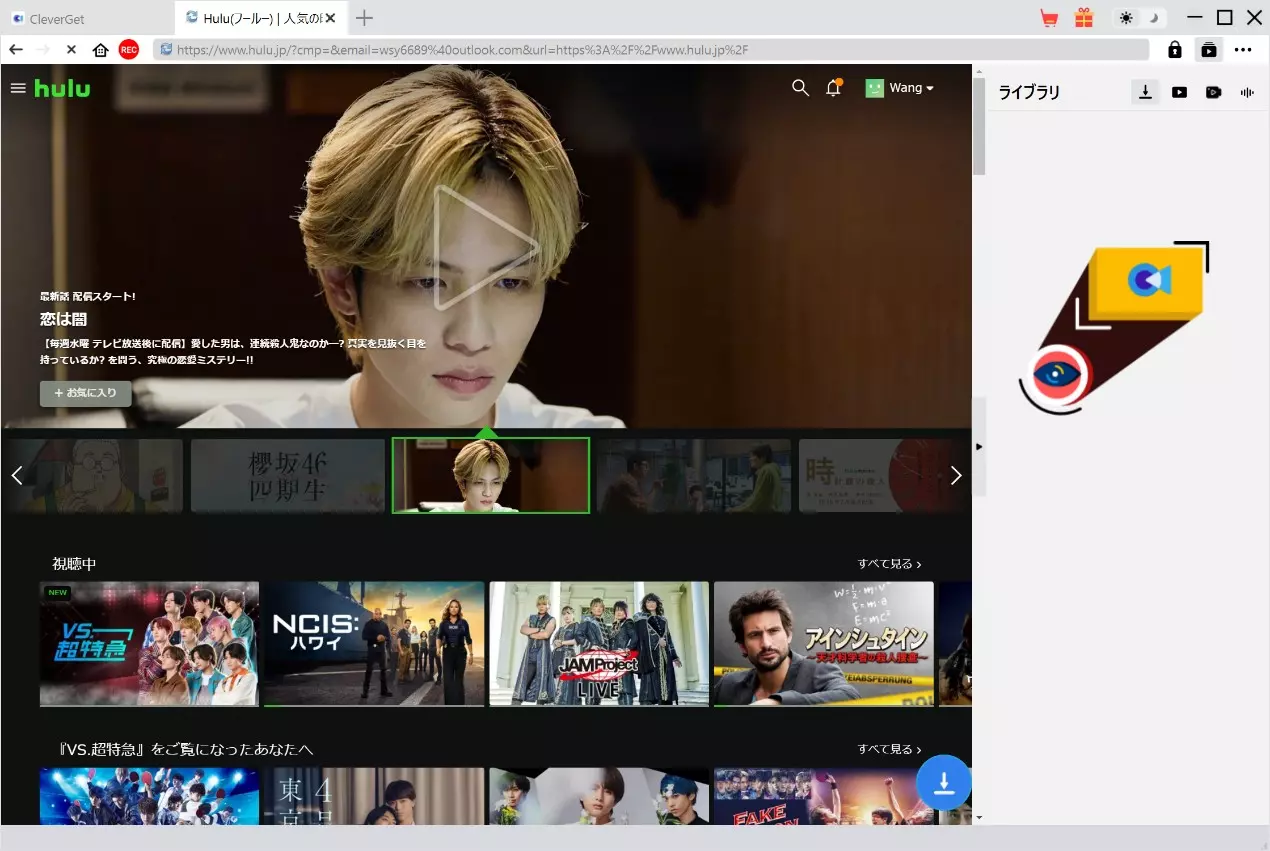The image size is (1270, 851).
Task: Open the three-dots more menu
Action: (1243, 49)
